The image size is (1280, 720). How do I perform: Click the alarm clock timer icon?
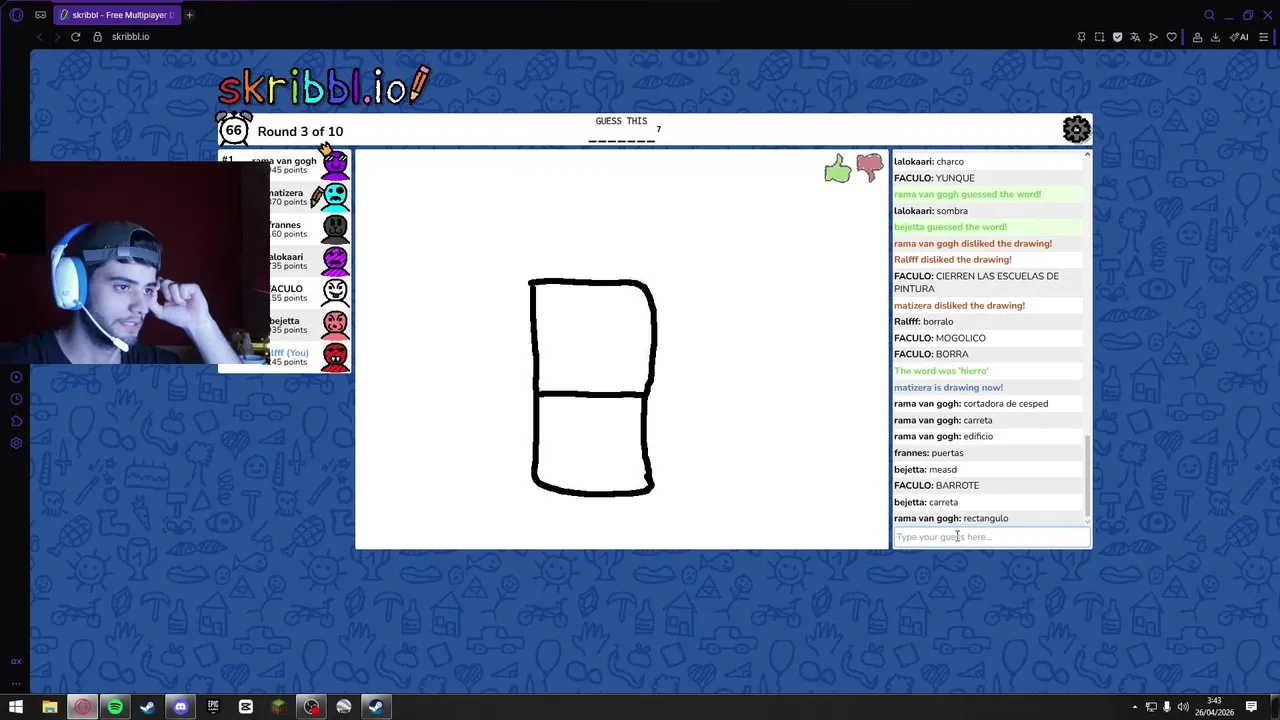pyautogui.click(x=234, y=129)
